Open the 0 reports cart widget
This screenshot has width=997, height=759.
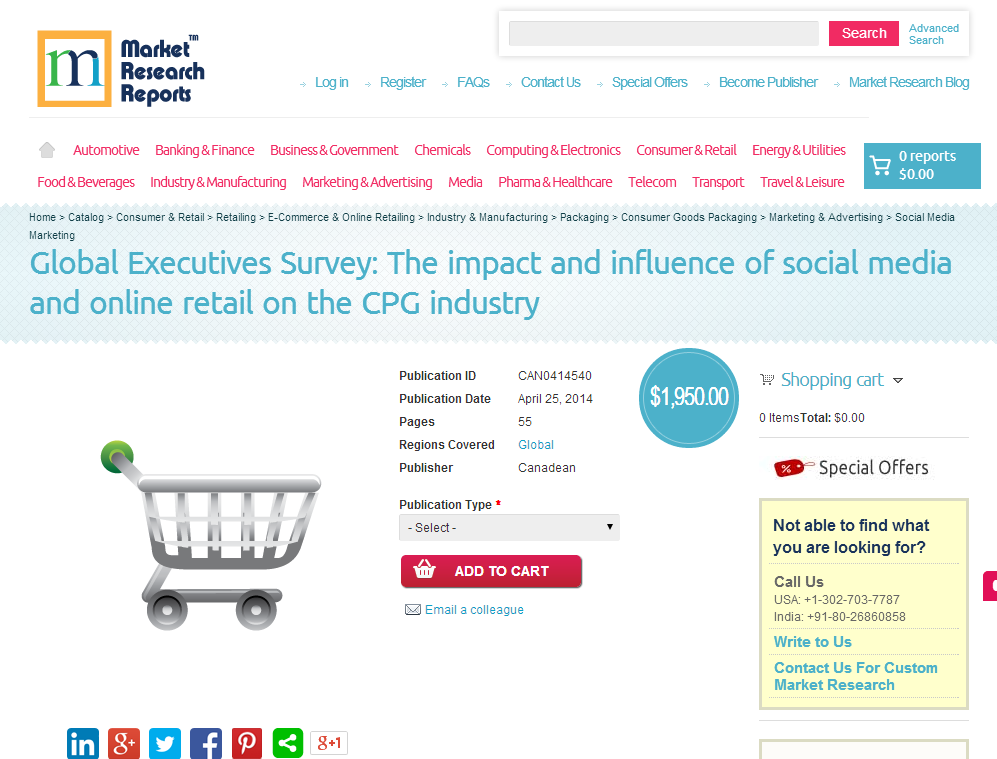922,165
